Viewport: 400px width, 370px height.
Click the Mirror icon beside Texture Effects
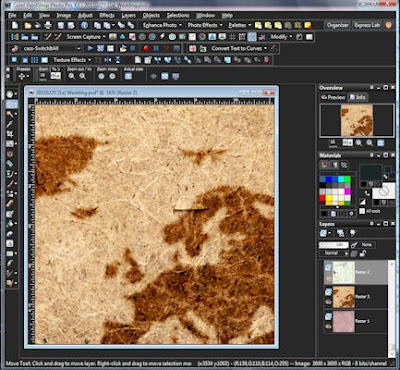coord(108,60)
